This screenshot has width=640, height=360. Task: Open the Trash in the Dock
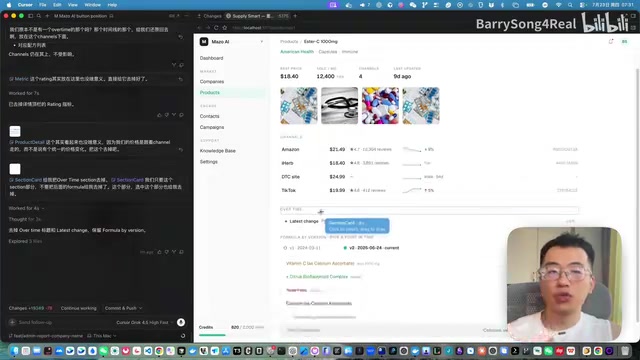point(625,351)
